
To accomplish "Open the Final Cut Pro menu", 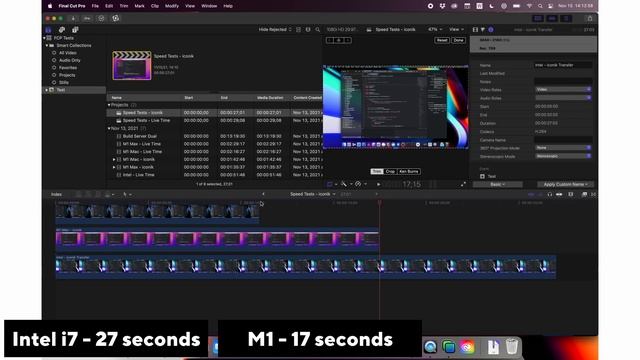I will tap(72, 6).
